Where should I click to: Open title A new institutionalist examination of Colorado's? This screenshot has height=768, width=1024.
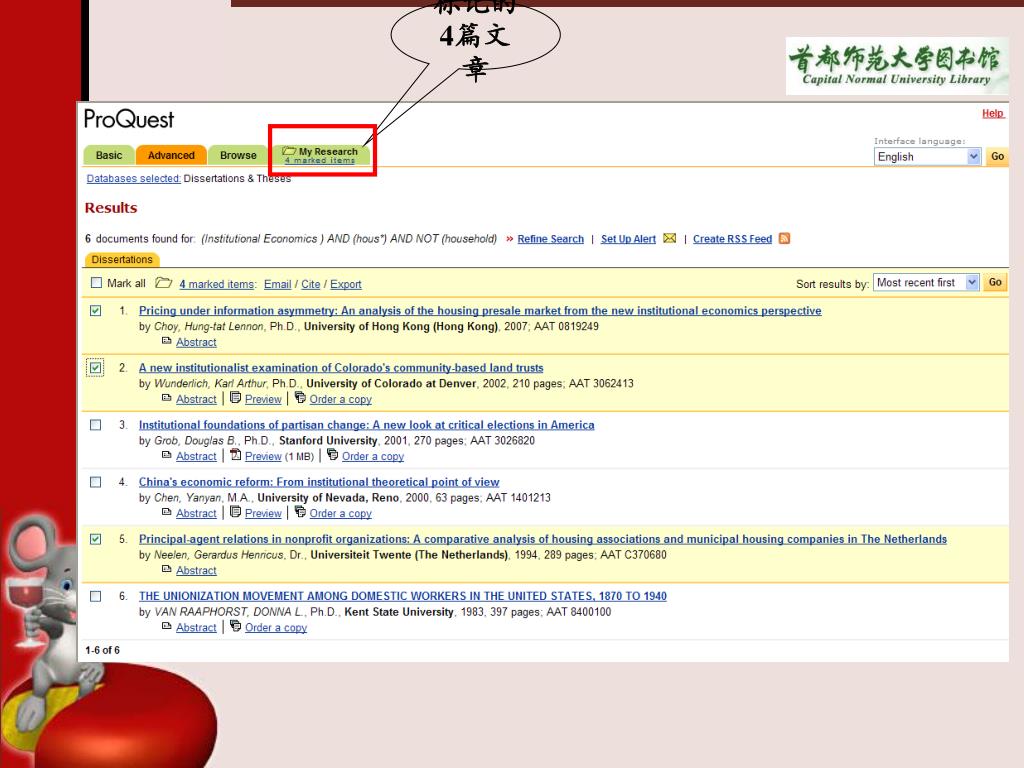pos(341,368)
